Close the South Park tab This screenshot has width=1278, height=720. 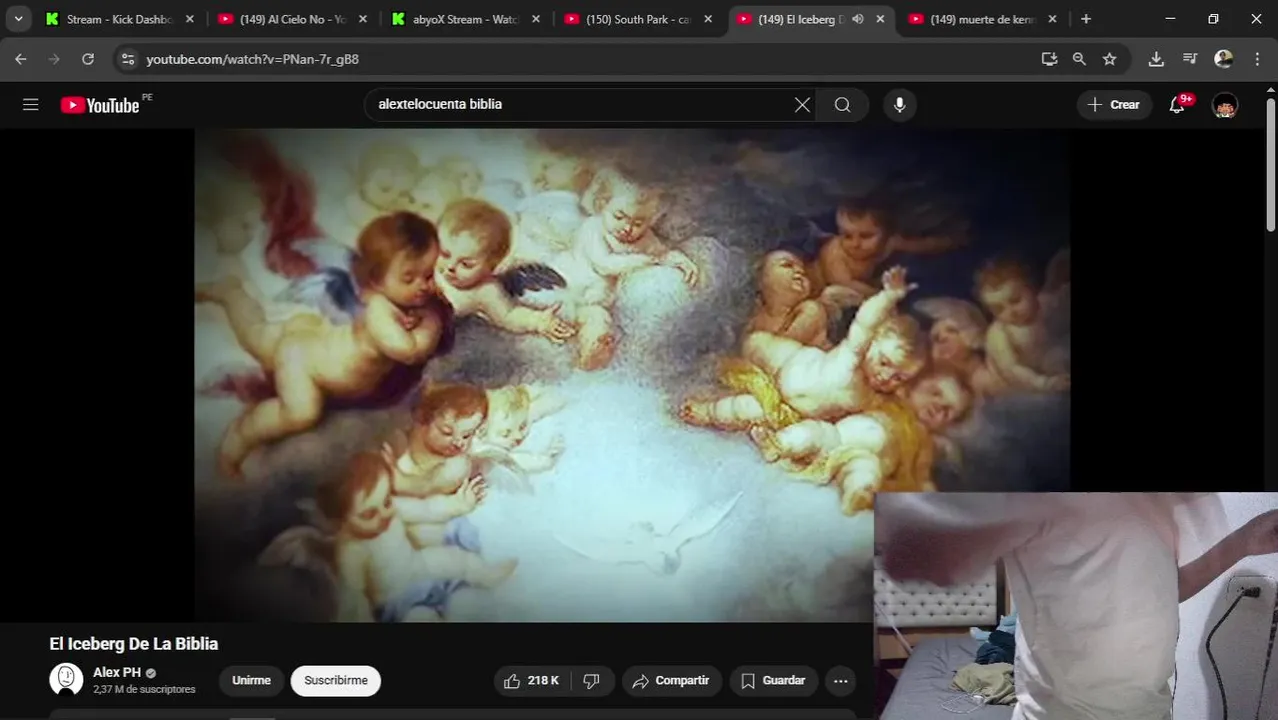pyautogui.click(x=708, y=19)
